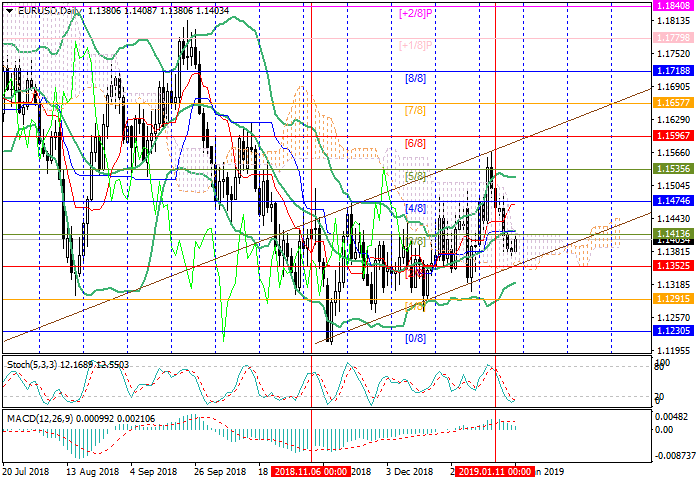Image resolution: width=697 pixels, height=483 pixels.
Task: Select the magenta 1.18408 price label
Action: coord(672,5)
